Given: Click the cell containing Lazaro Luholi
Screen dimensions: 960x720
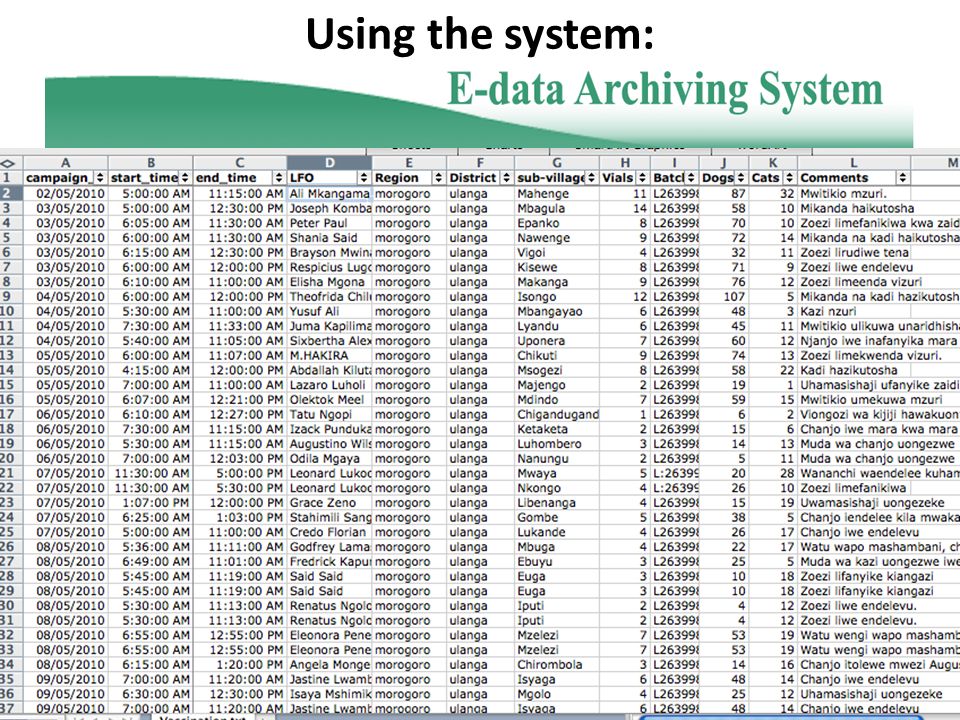Looking at the screenshot, I should coord(329,385).
